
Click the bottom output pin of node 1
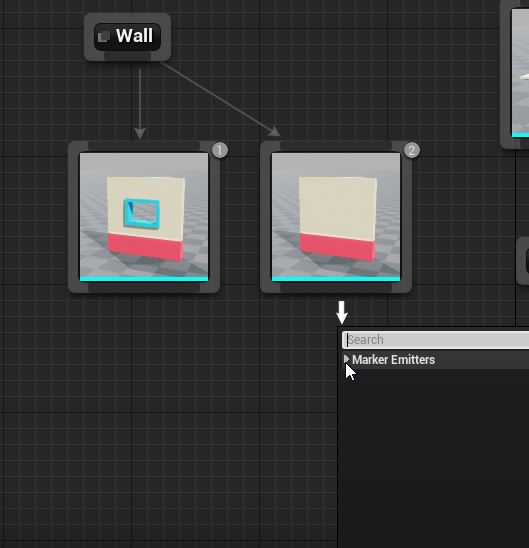pyautogui.click(x=144, y=288)
